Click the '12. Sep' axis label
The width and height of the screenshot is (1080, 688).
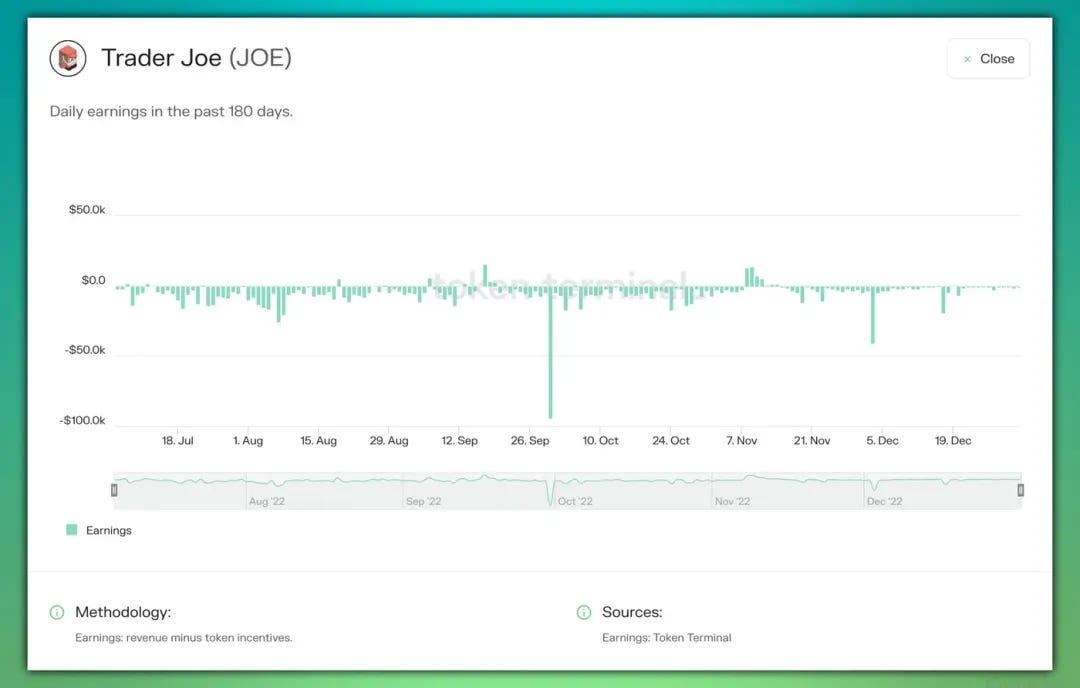pyautogui.click(x=459, y=440)
